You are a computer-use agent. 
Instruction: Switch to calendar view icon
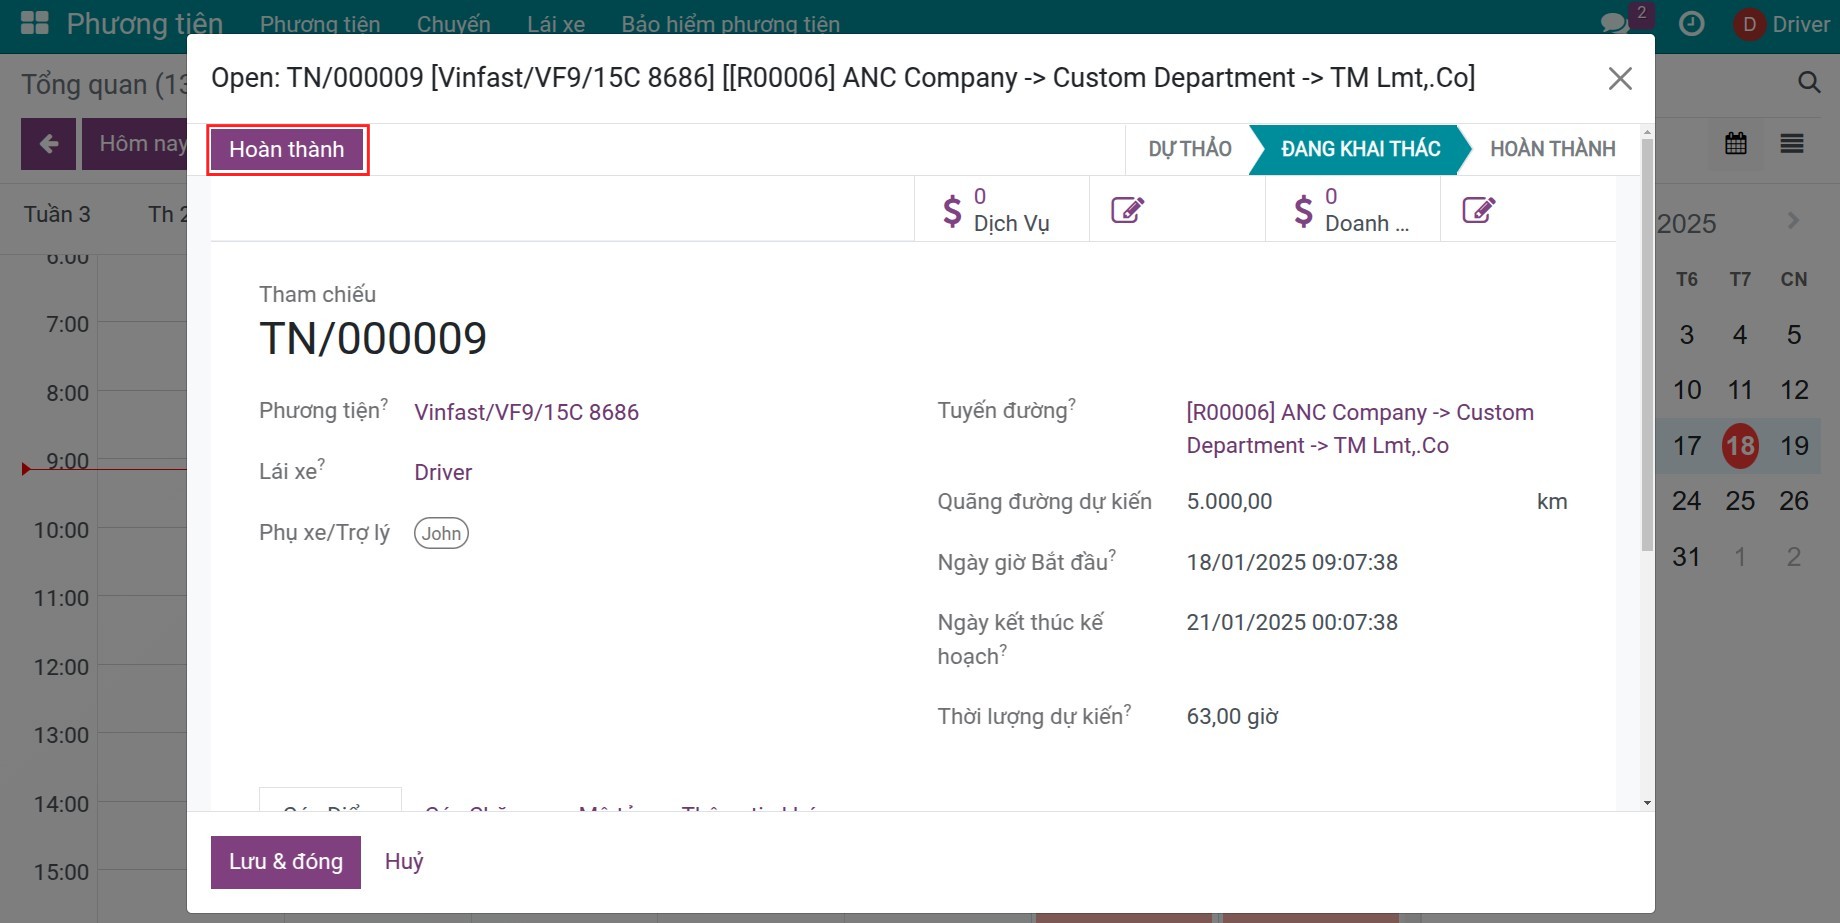pyautogui.click(x=1736, y=143)
